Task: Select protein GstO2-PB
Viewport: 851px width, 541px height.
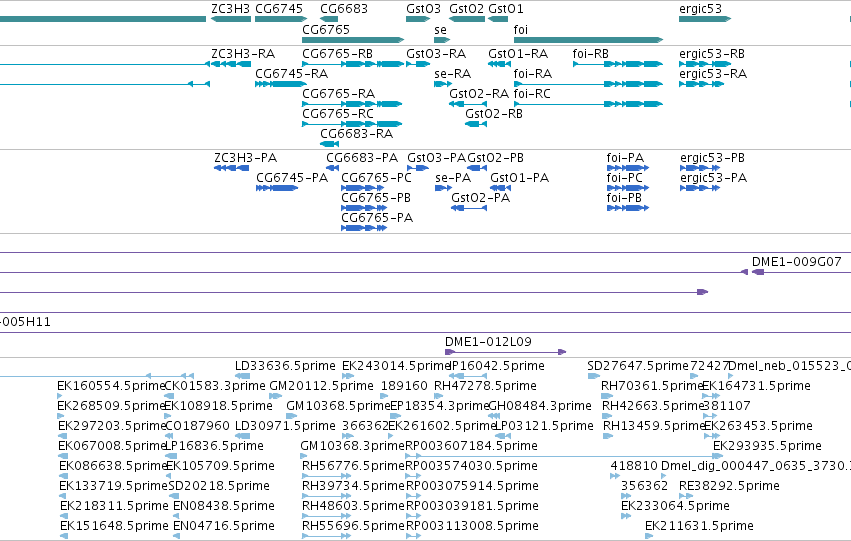Action: [496, 158]
